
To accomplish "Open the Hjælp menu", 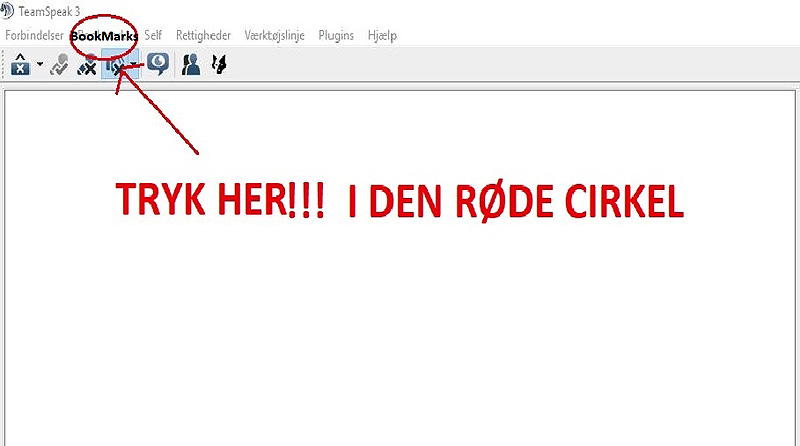I will [x=382, y=35].
